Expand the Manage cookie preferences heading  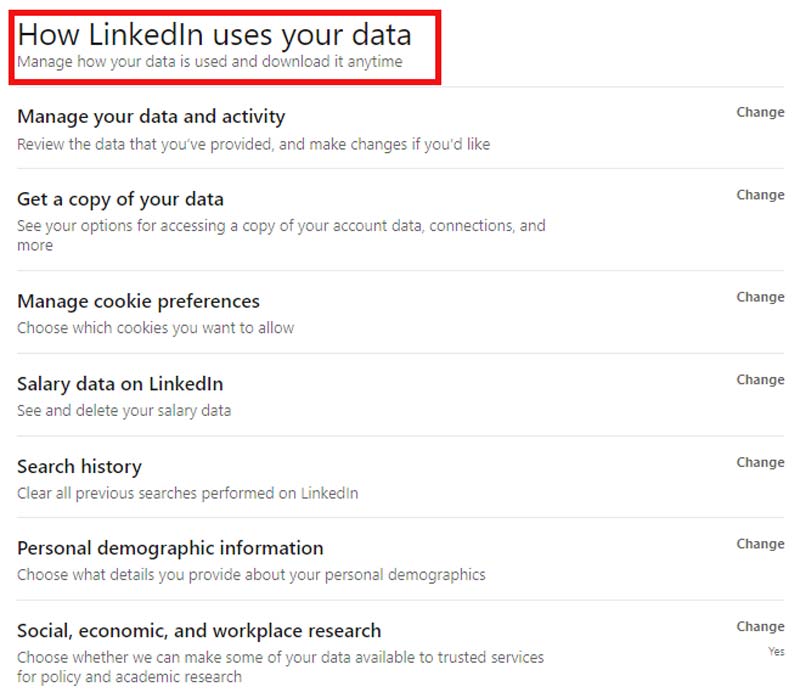tap(138, 301)
